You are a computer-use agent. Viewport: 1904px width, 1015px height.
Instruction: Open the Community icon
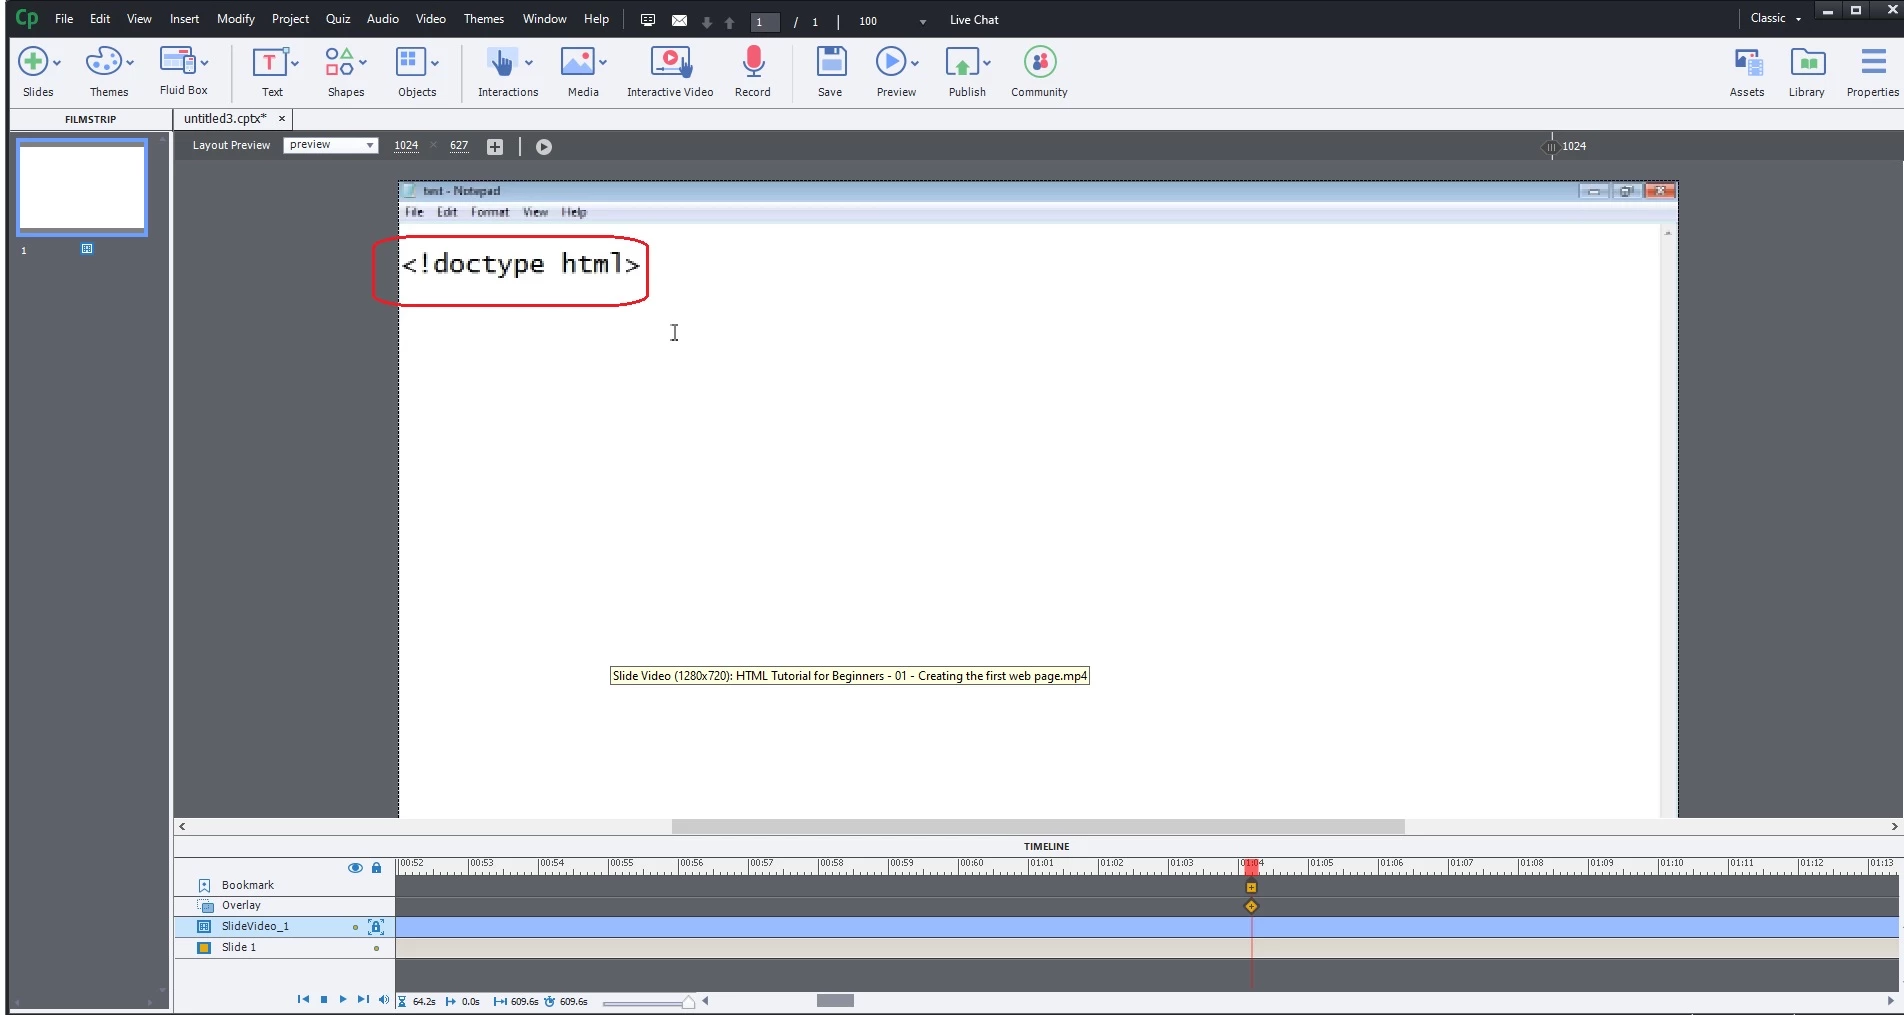1040,62
